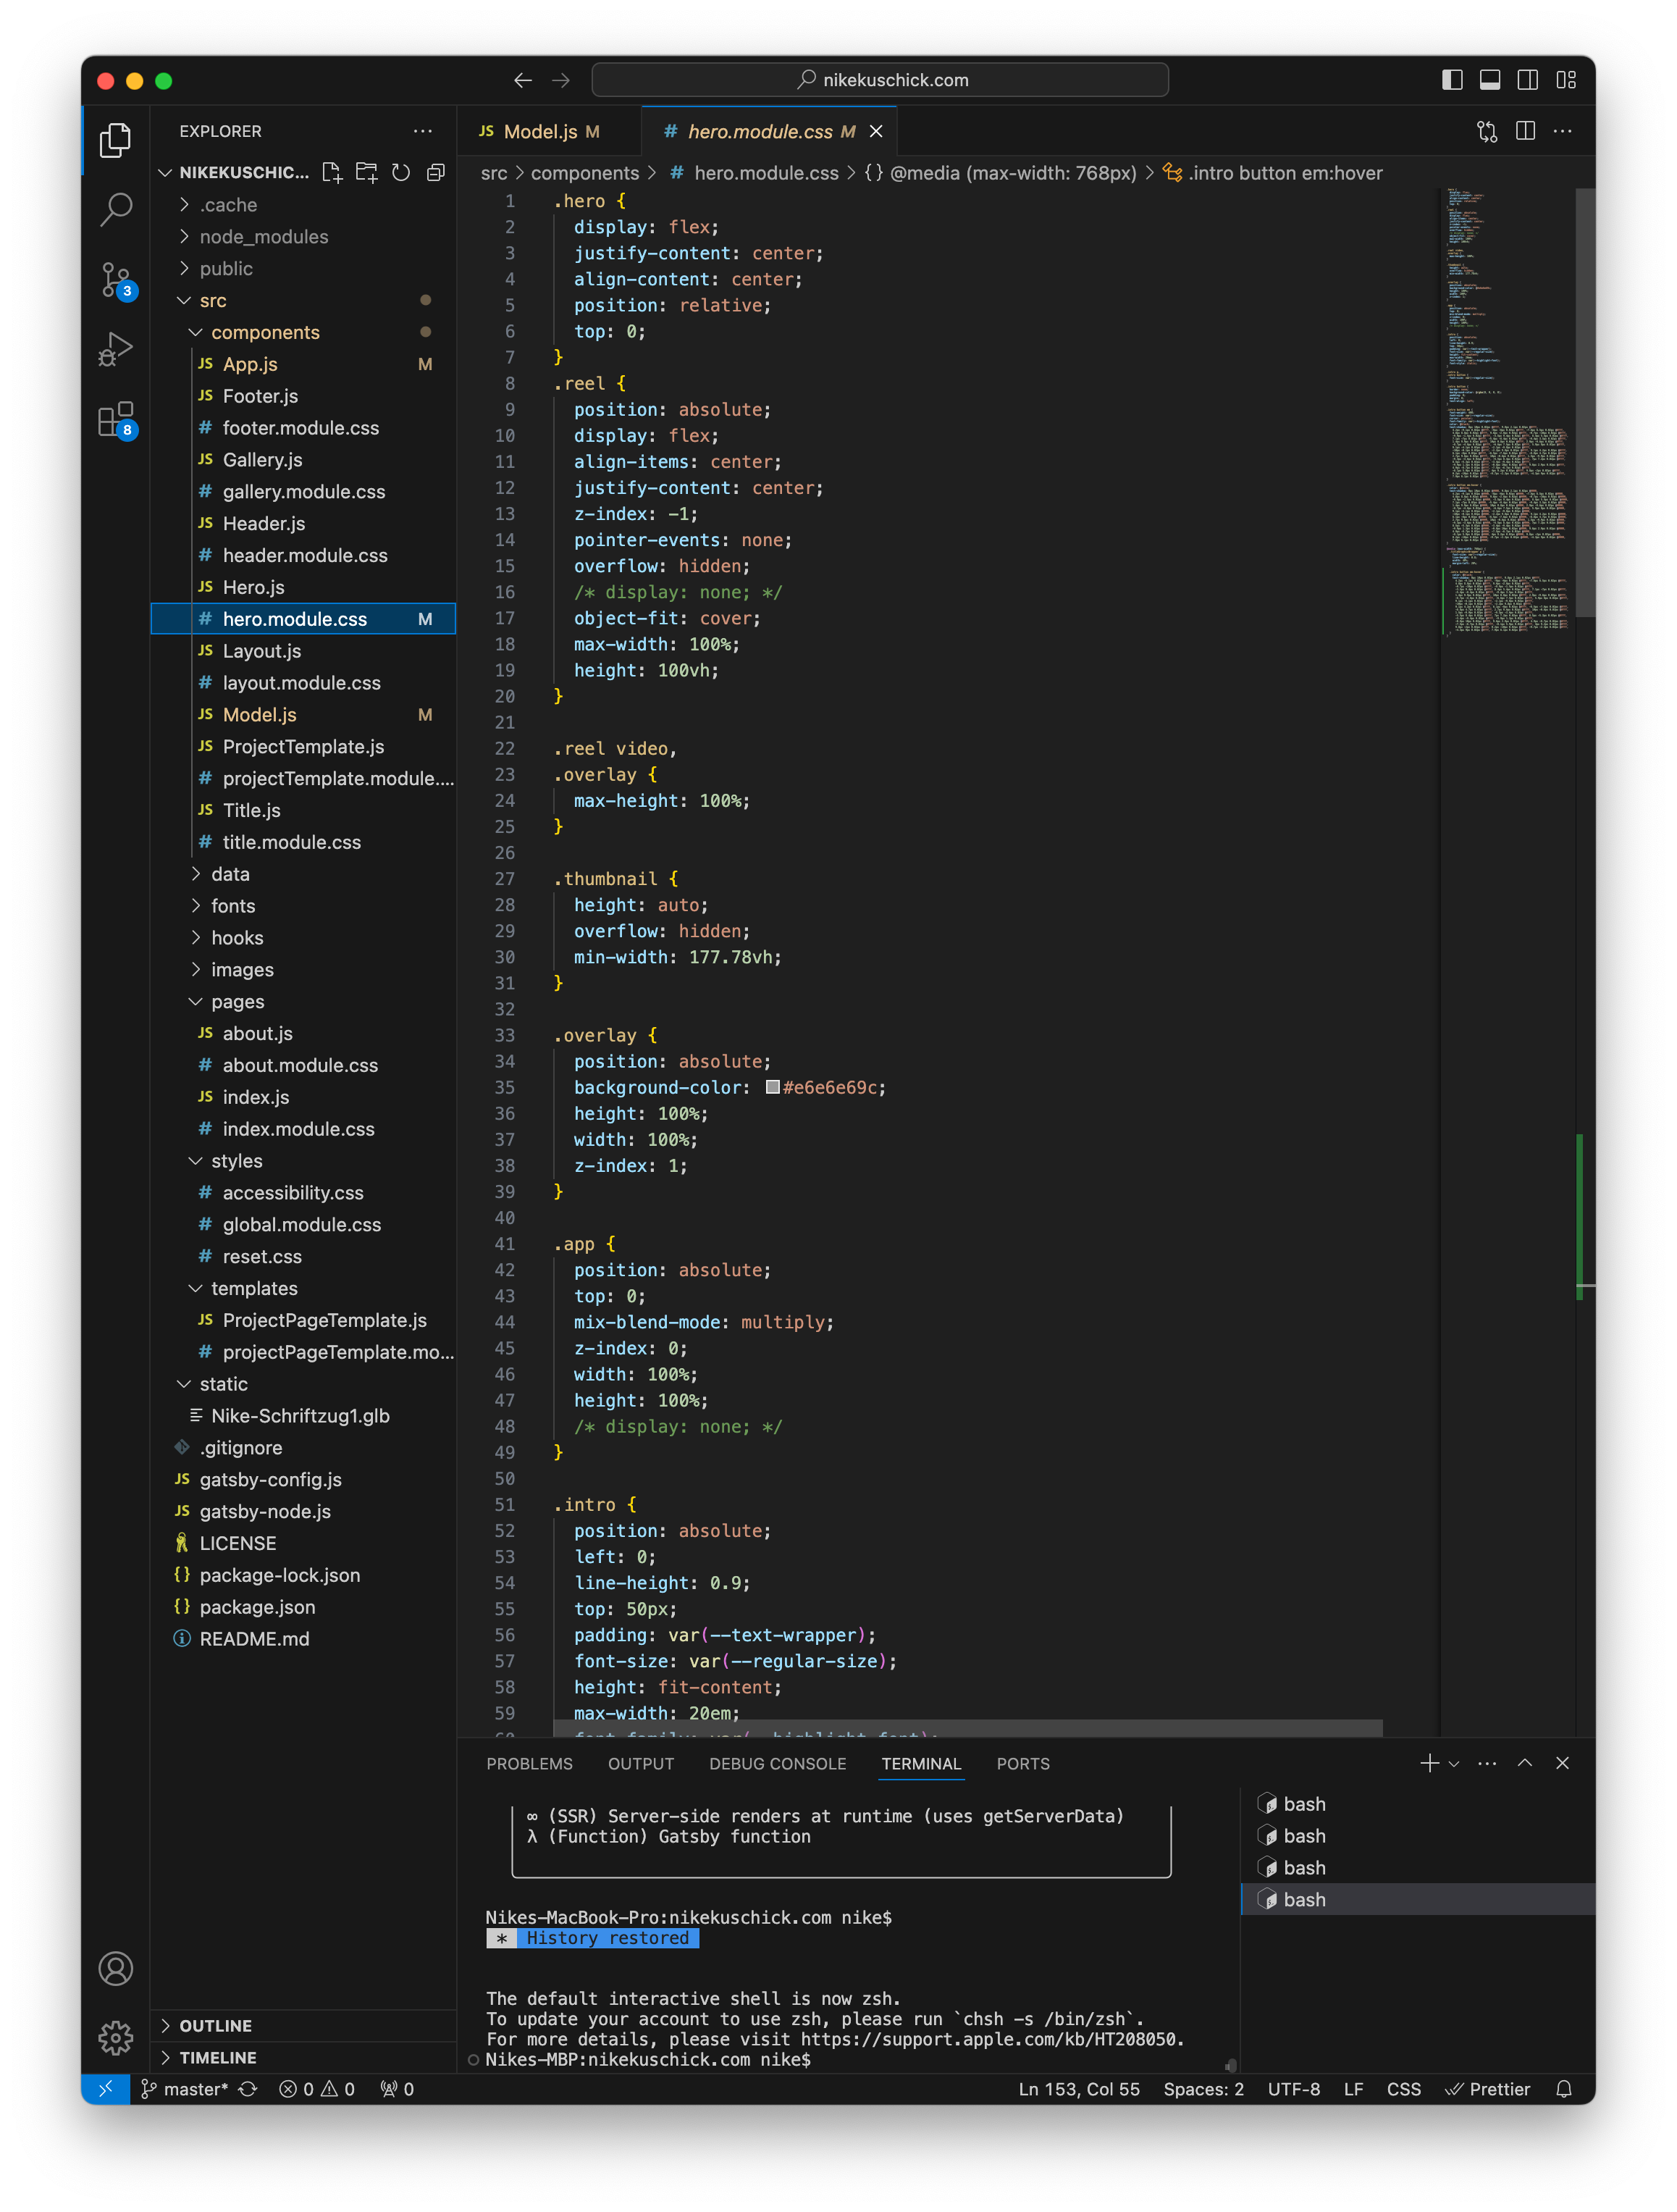Image resolution: width=1677 pixels, height=2212 pixels.
Task: Open the Manage gear menu
Action: 116,2037
